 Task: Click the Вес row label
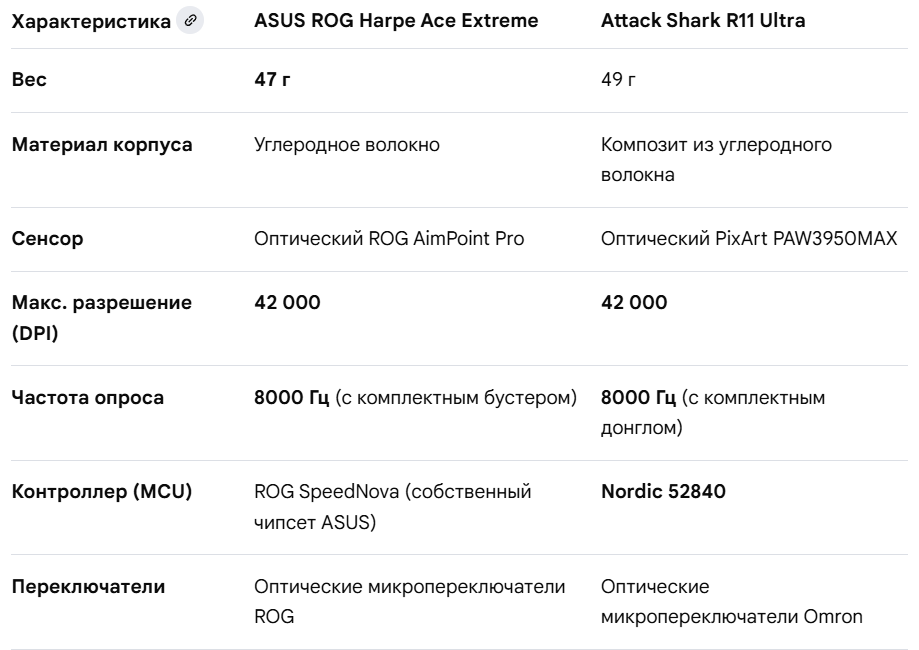[x=29, y=79]
